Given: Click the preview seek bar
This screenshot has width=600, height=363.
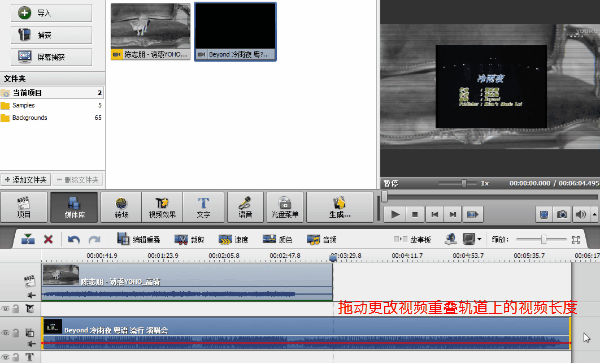Looking at the screenshot, I should [490, 197].
